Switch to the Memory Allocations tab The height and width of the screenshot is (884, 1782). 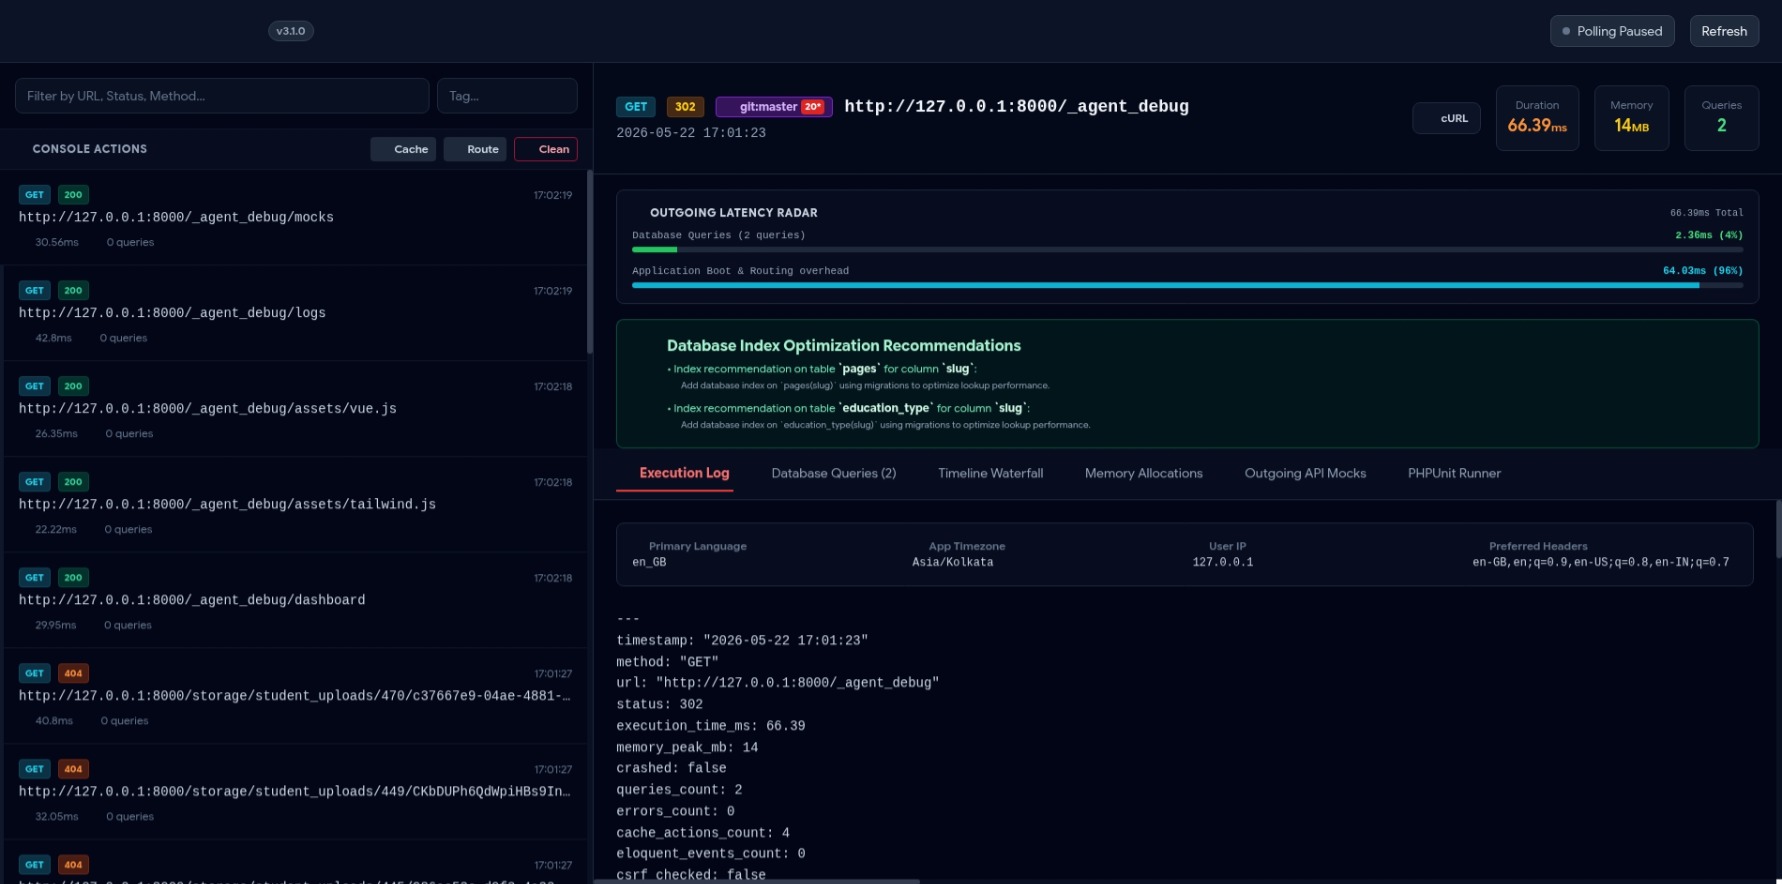tap(1143, 473)
